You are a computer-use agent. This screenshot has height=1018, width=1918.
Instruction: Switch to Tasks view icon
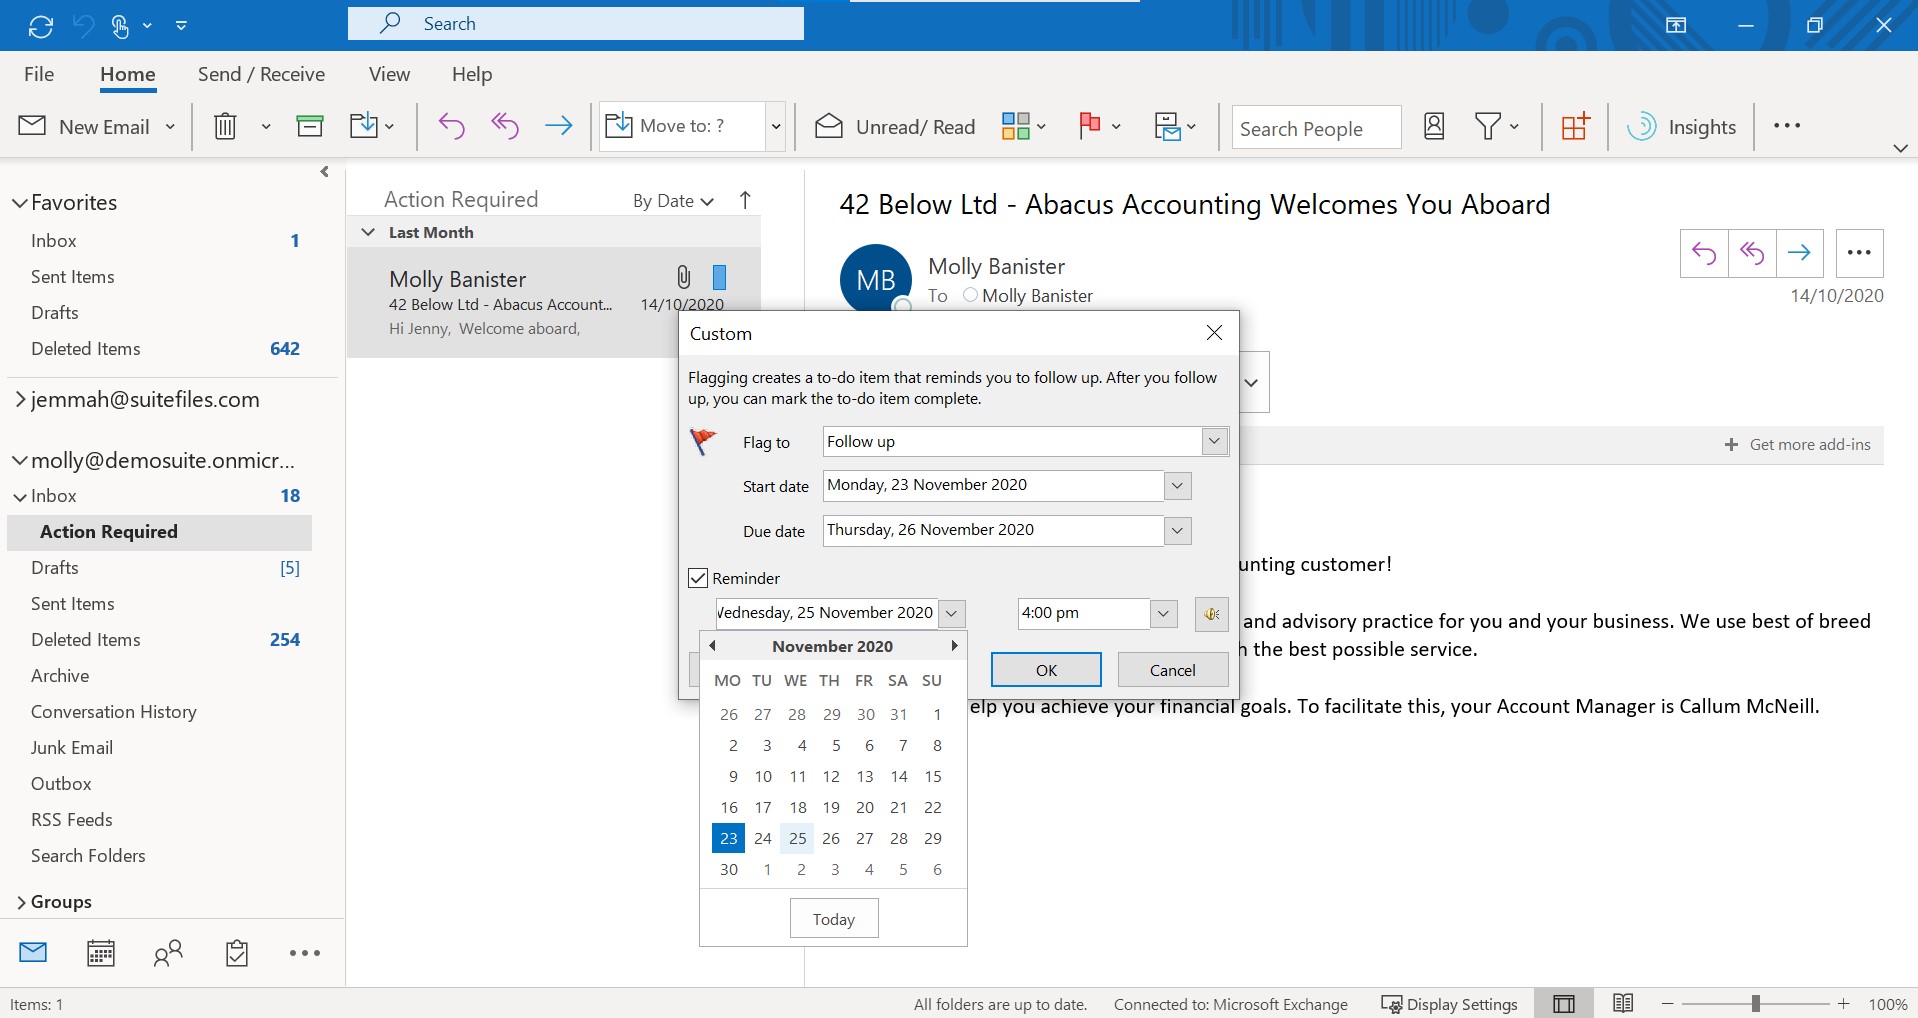[237, 953]
